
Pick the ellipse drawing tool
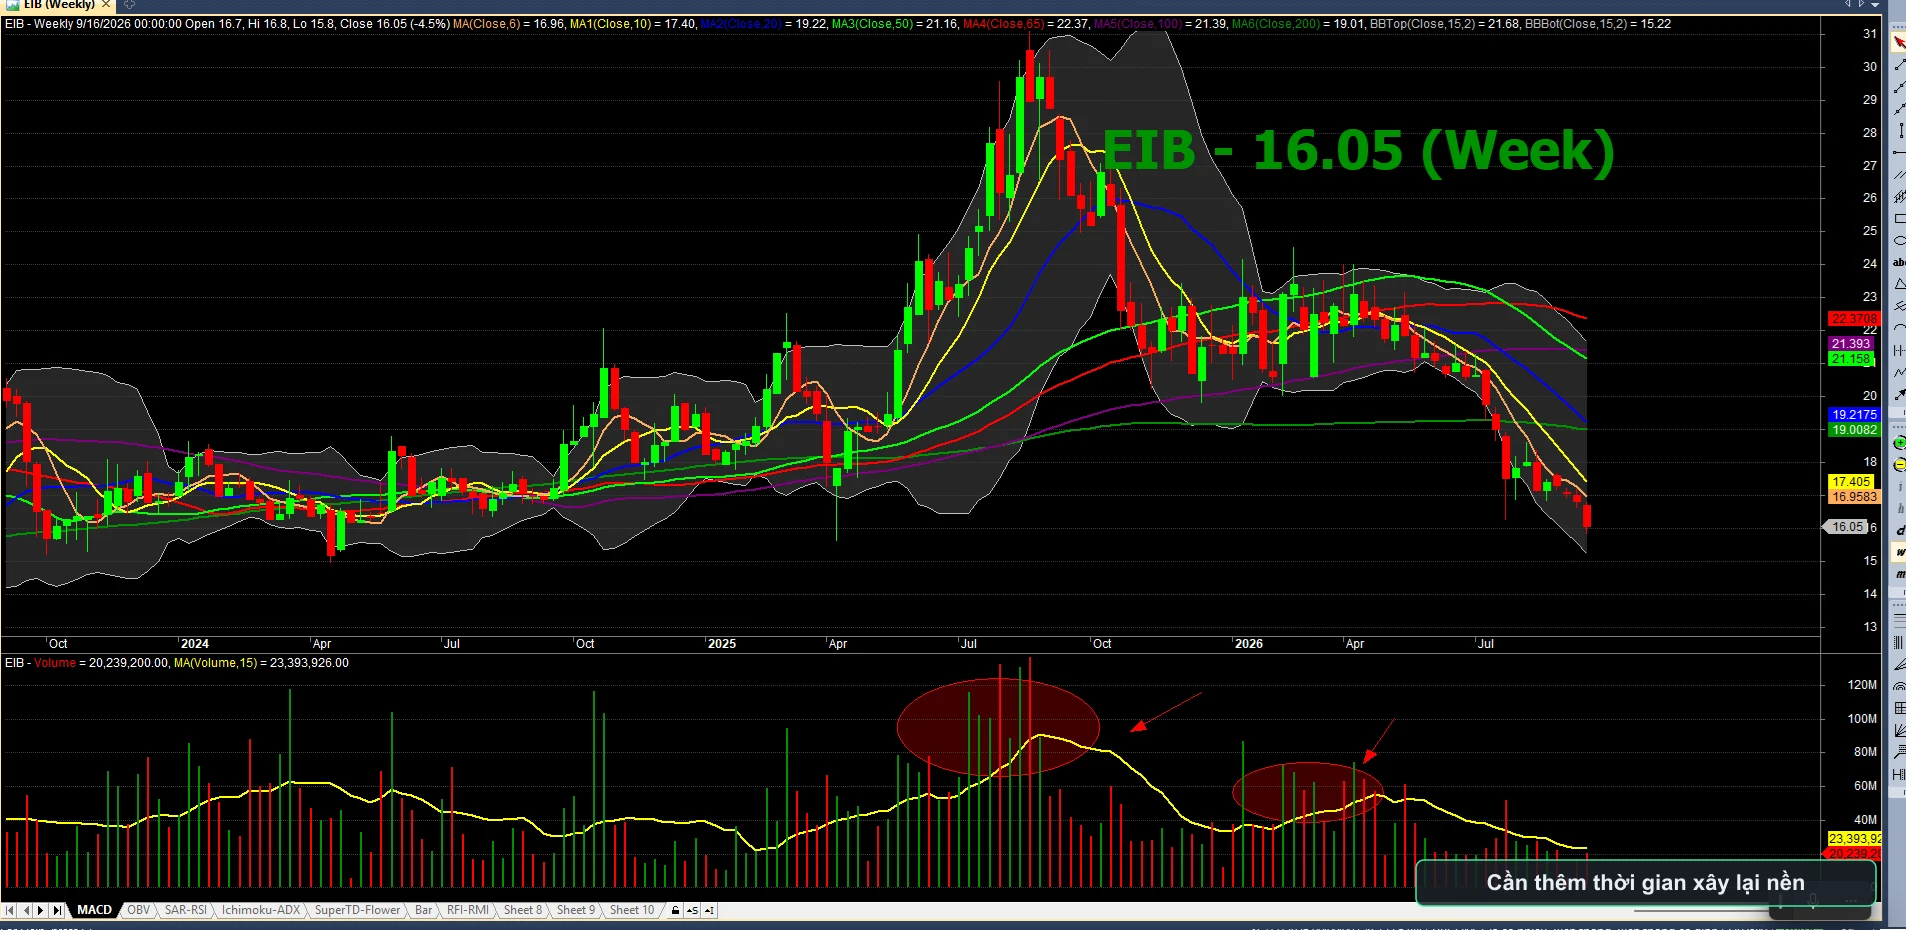pos(1899,241)
